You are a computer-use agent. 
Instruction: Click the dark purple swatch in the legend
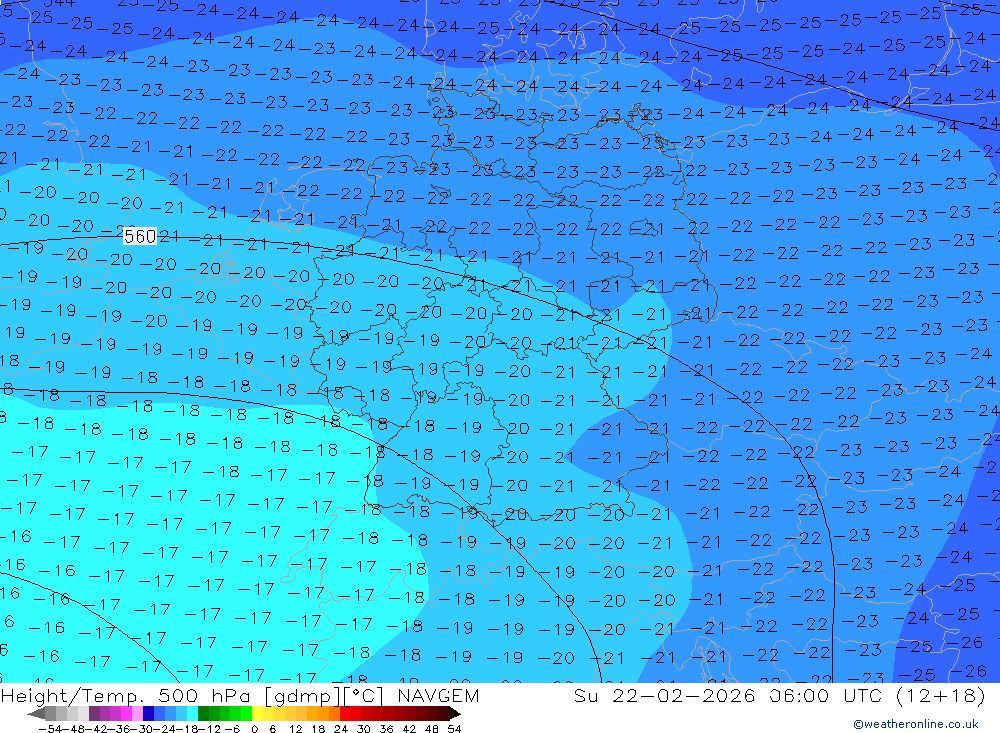(94, 714)
